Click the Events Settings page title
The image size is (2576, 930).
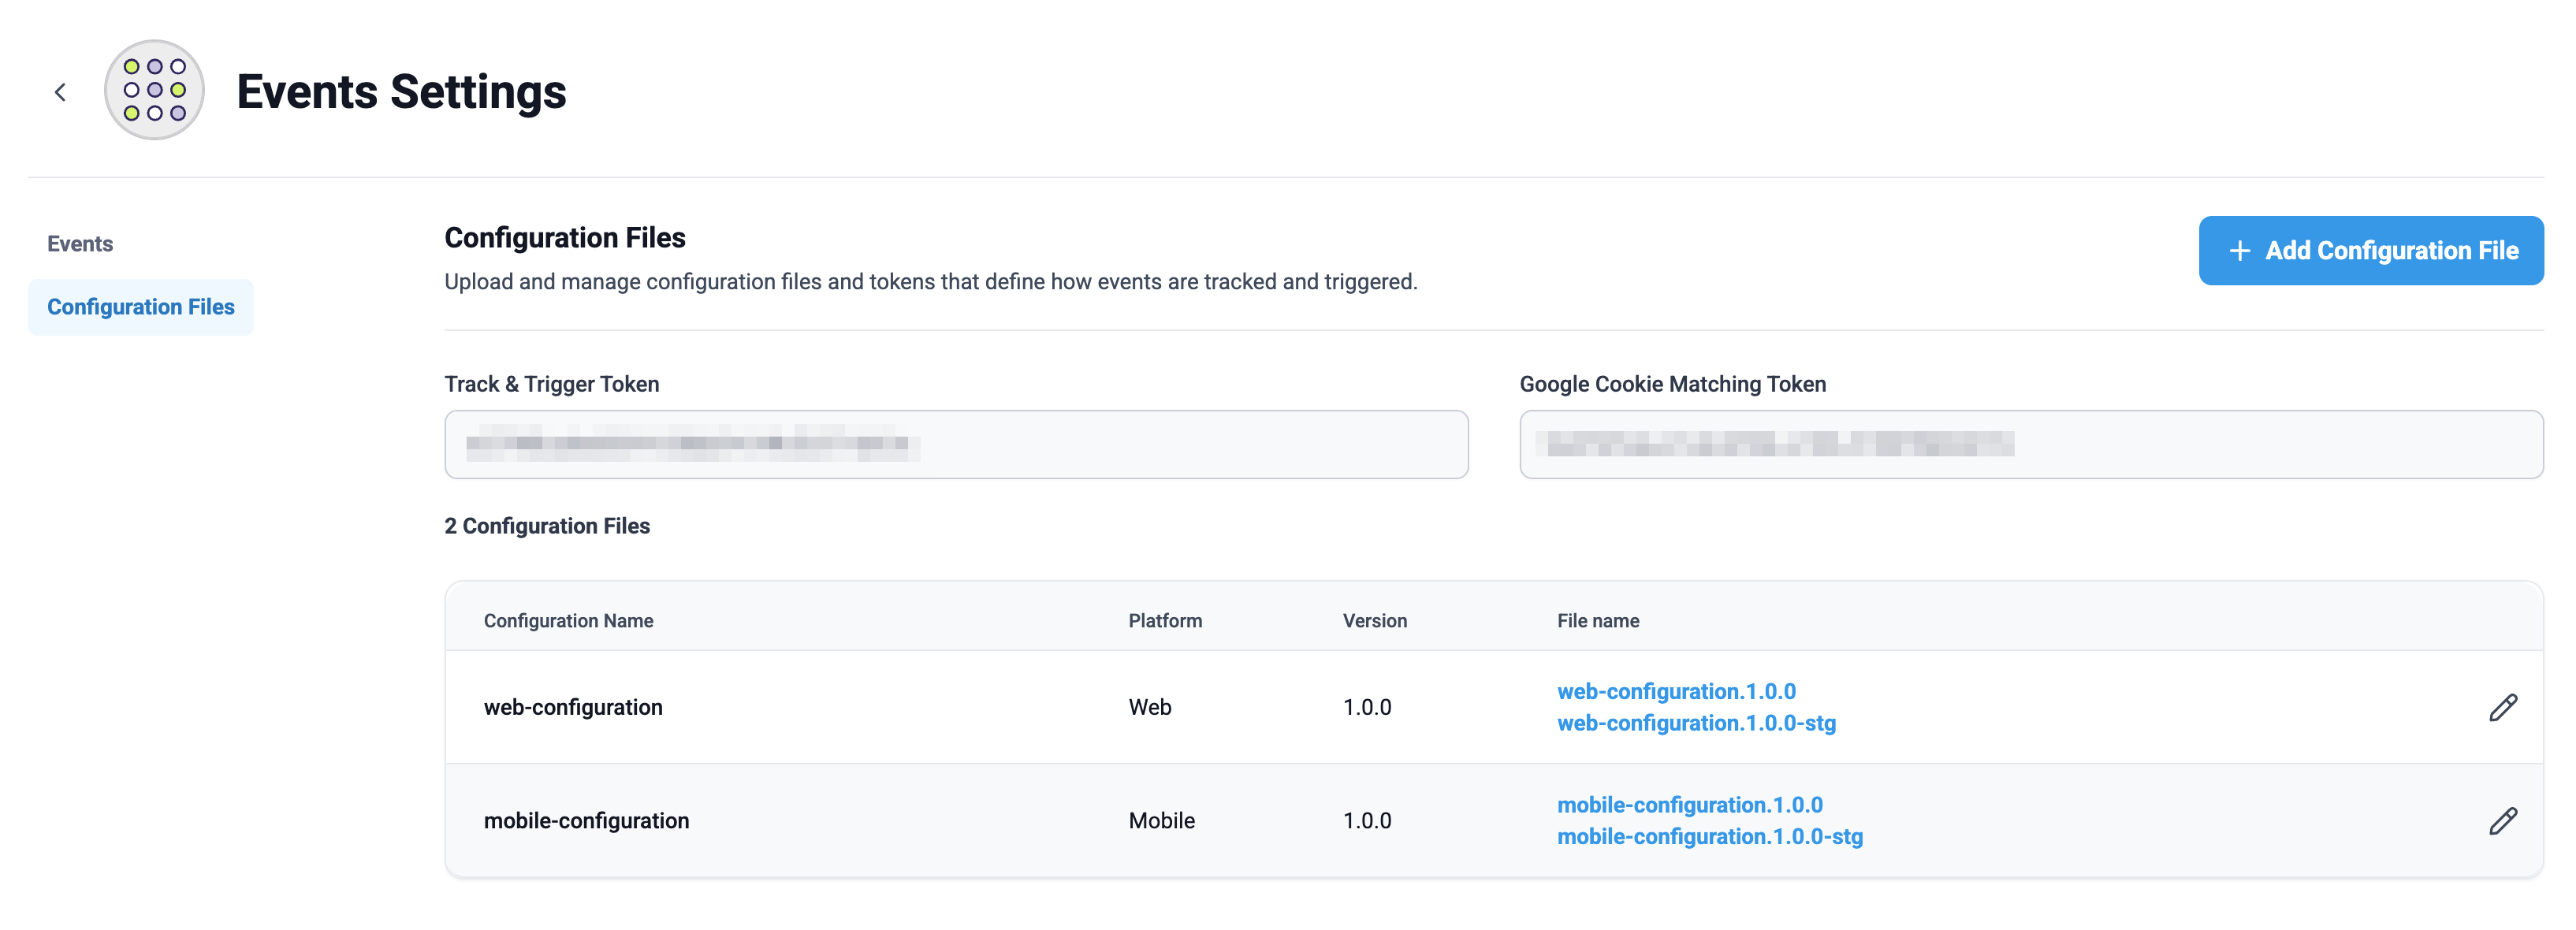click(401, 91)
